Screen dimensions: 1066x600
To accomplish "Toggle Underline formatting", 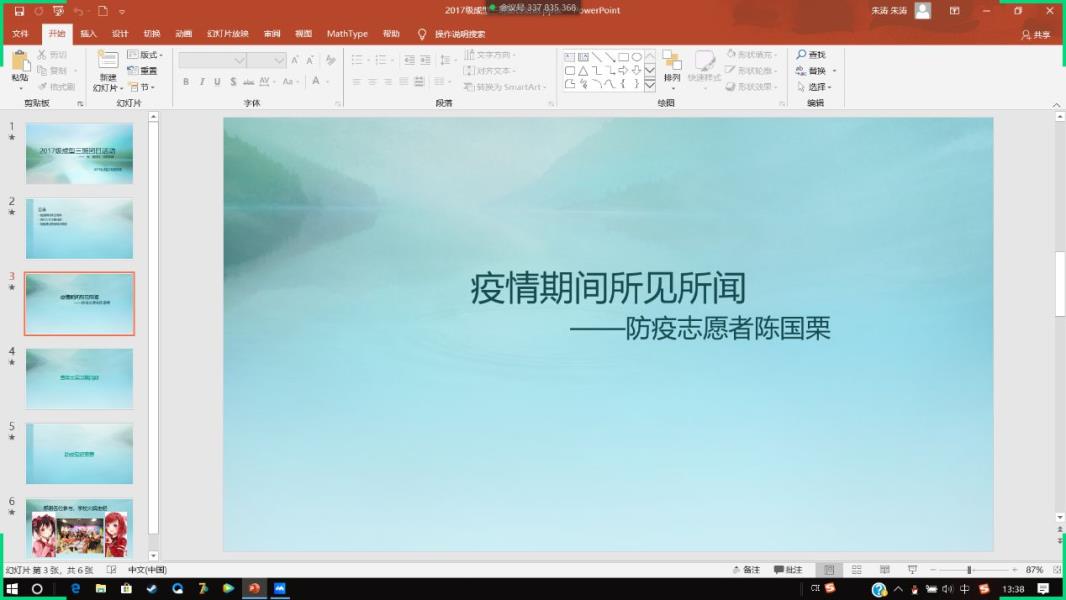I will [218, 82].
